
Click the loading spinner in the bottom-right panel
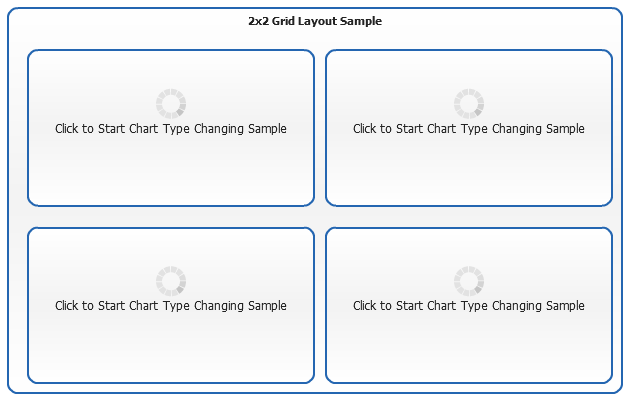pyautogui.click(x=469, y=281)
